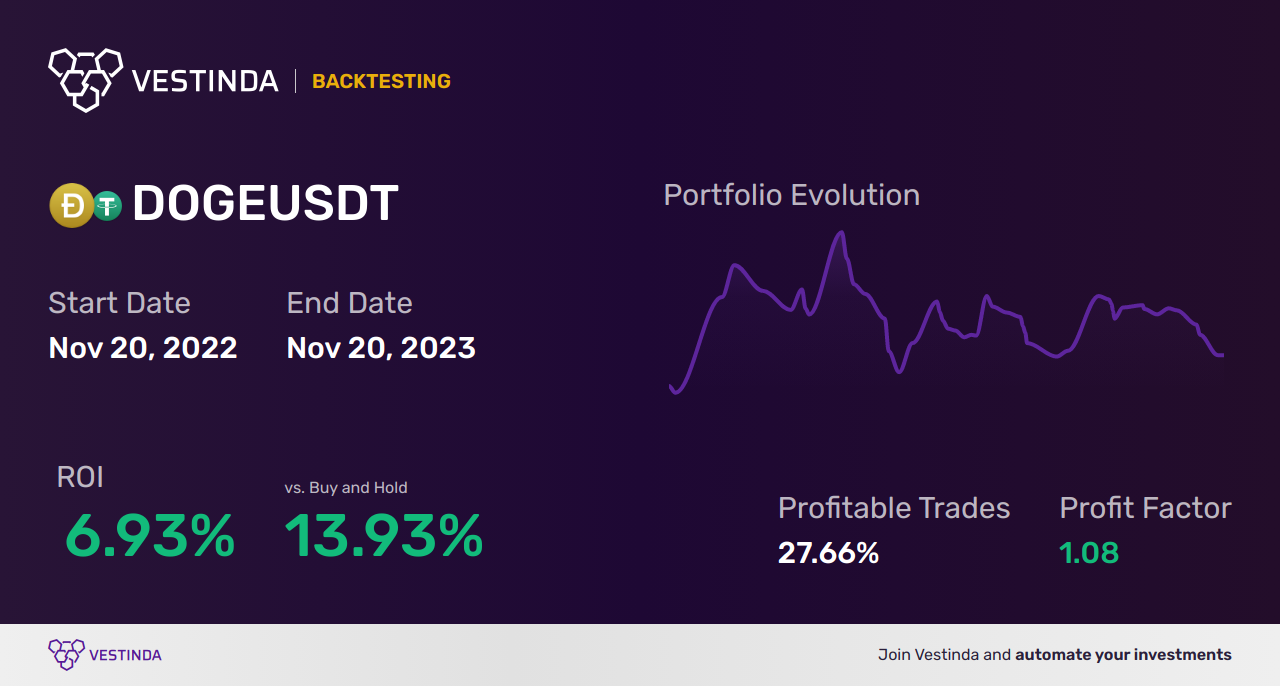Toggle the vs. Buy and Hold comparison
1280x686 pixels.
pos(346,488)
